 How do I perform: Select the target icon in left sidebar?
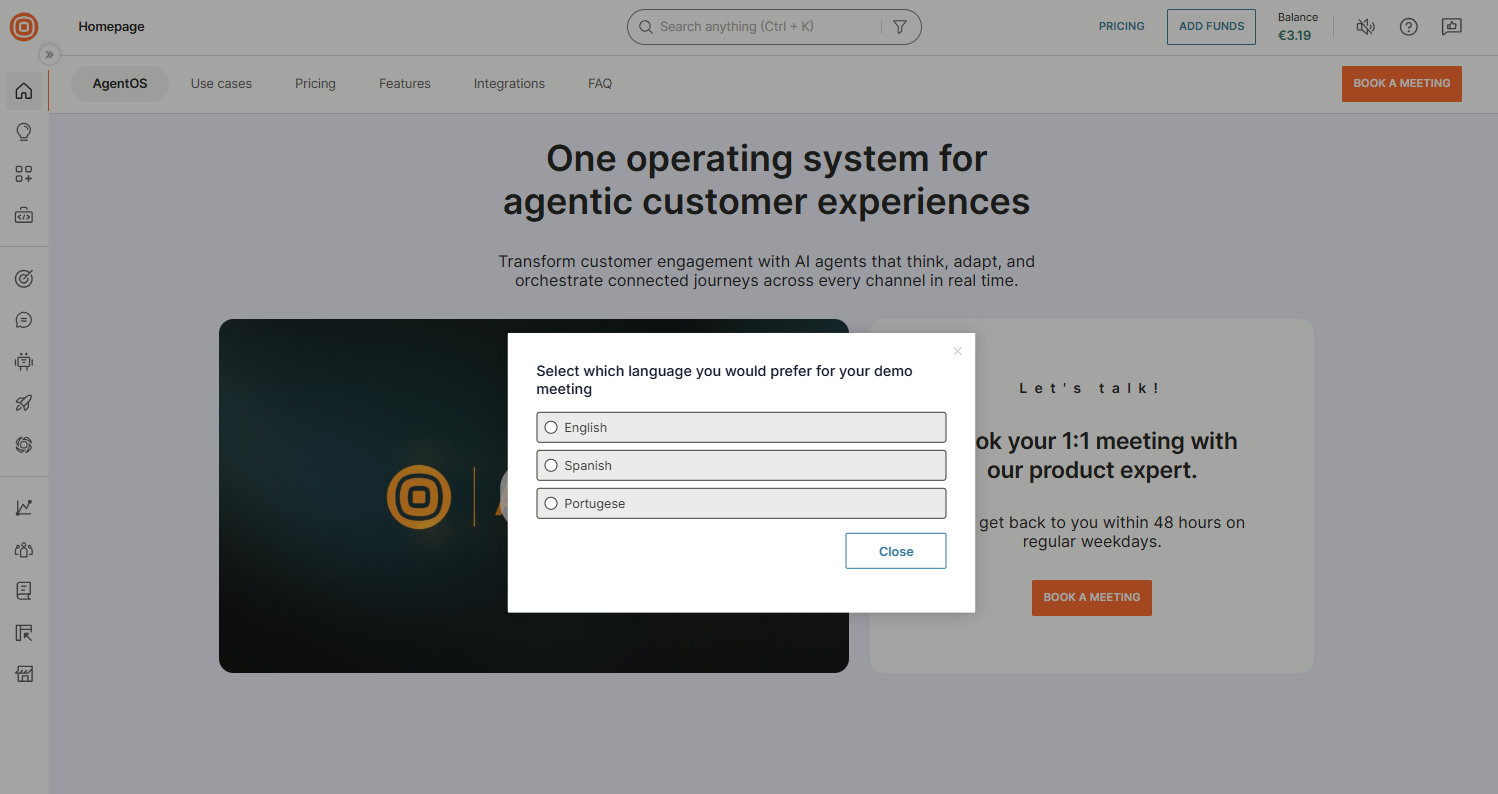click(x=24, y=279)
